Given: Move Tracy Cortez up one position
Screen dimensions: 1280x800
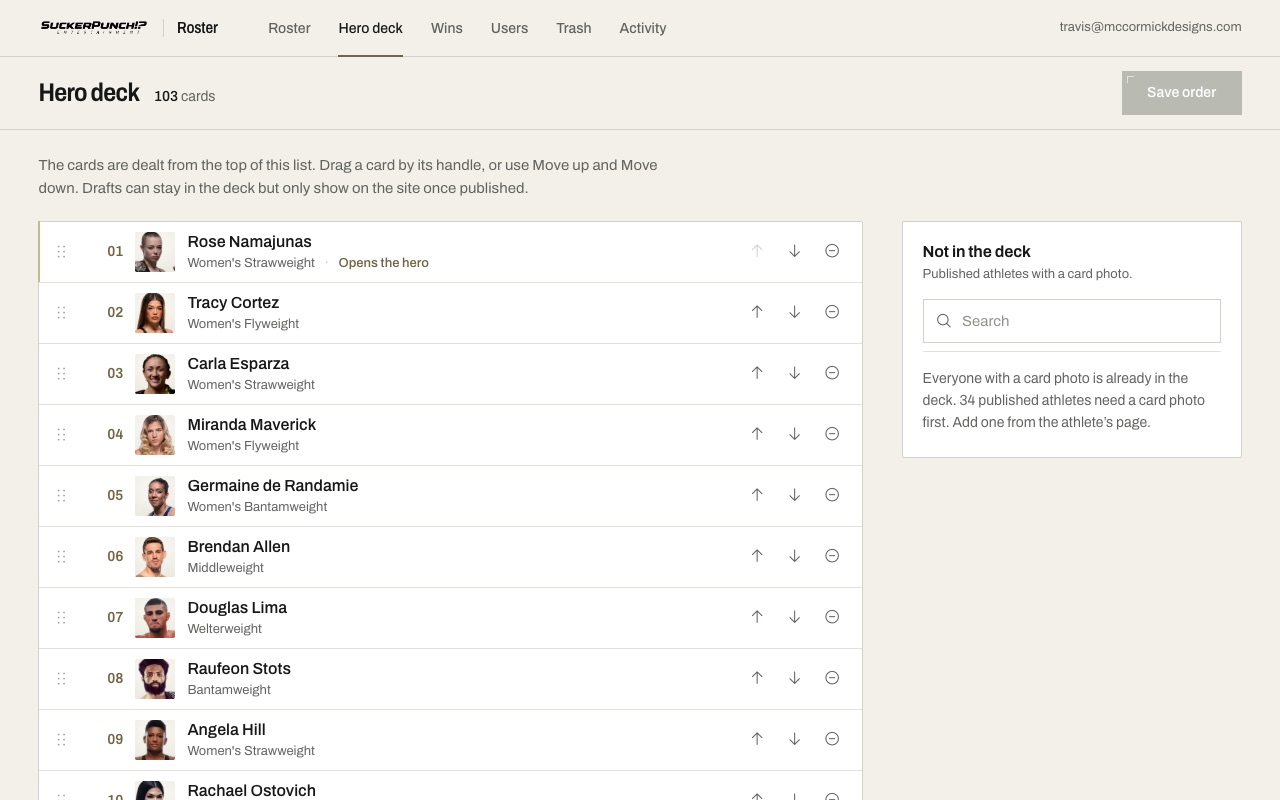Looking at the screenshot, I should 757,312.
